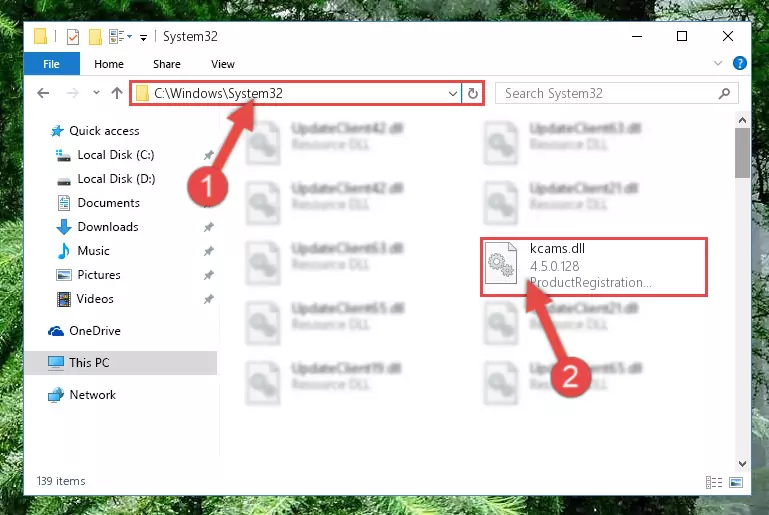Image resolution: width=769 pixels, height=515 pixels.
Task: Switch to Details view icon in status bar
Action: 714,483
